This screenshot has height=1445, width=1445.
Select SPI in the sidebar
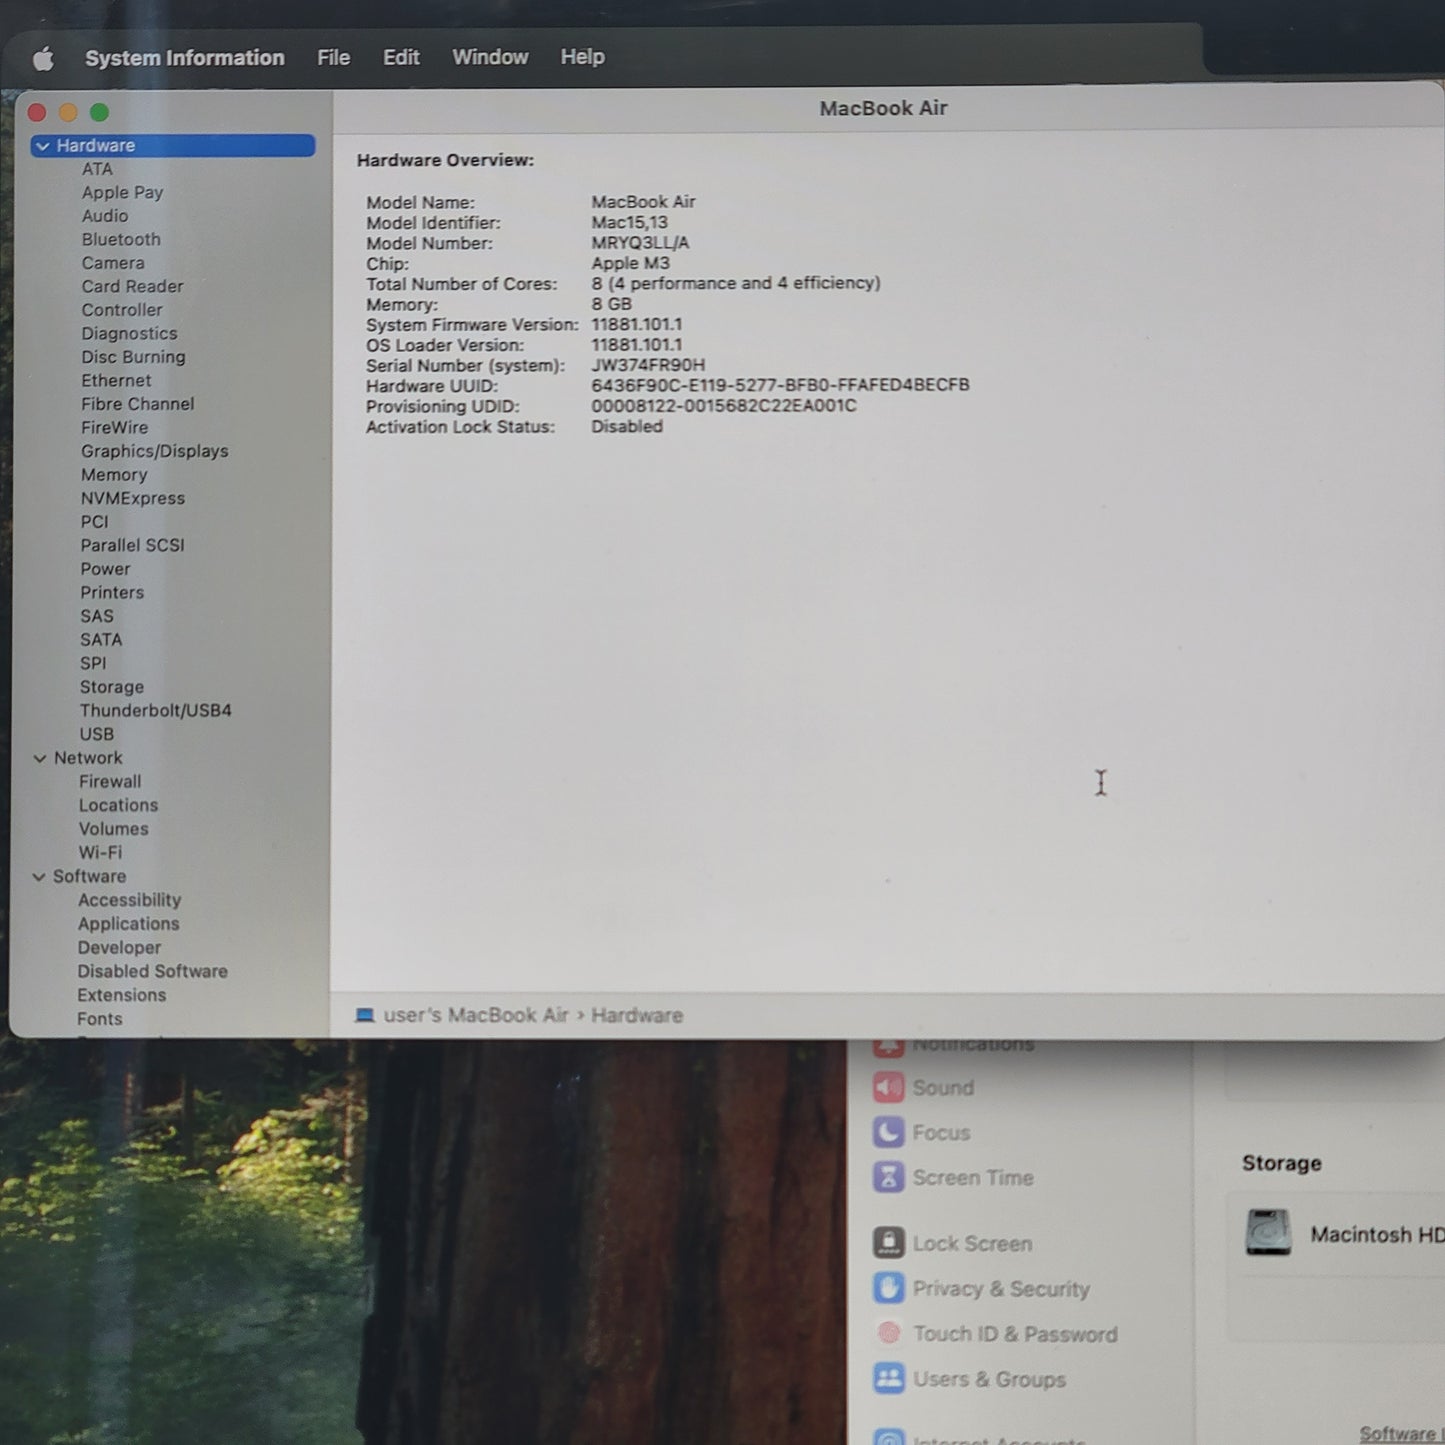tap(93, 663)
